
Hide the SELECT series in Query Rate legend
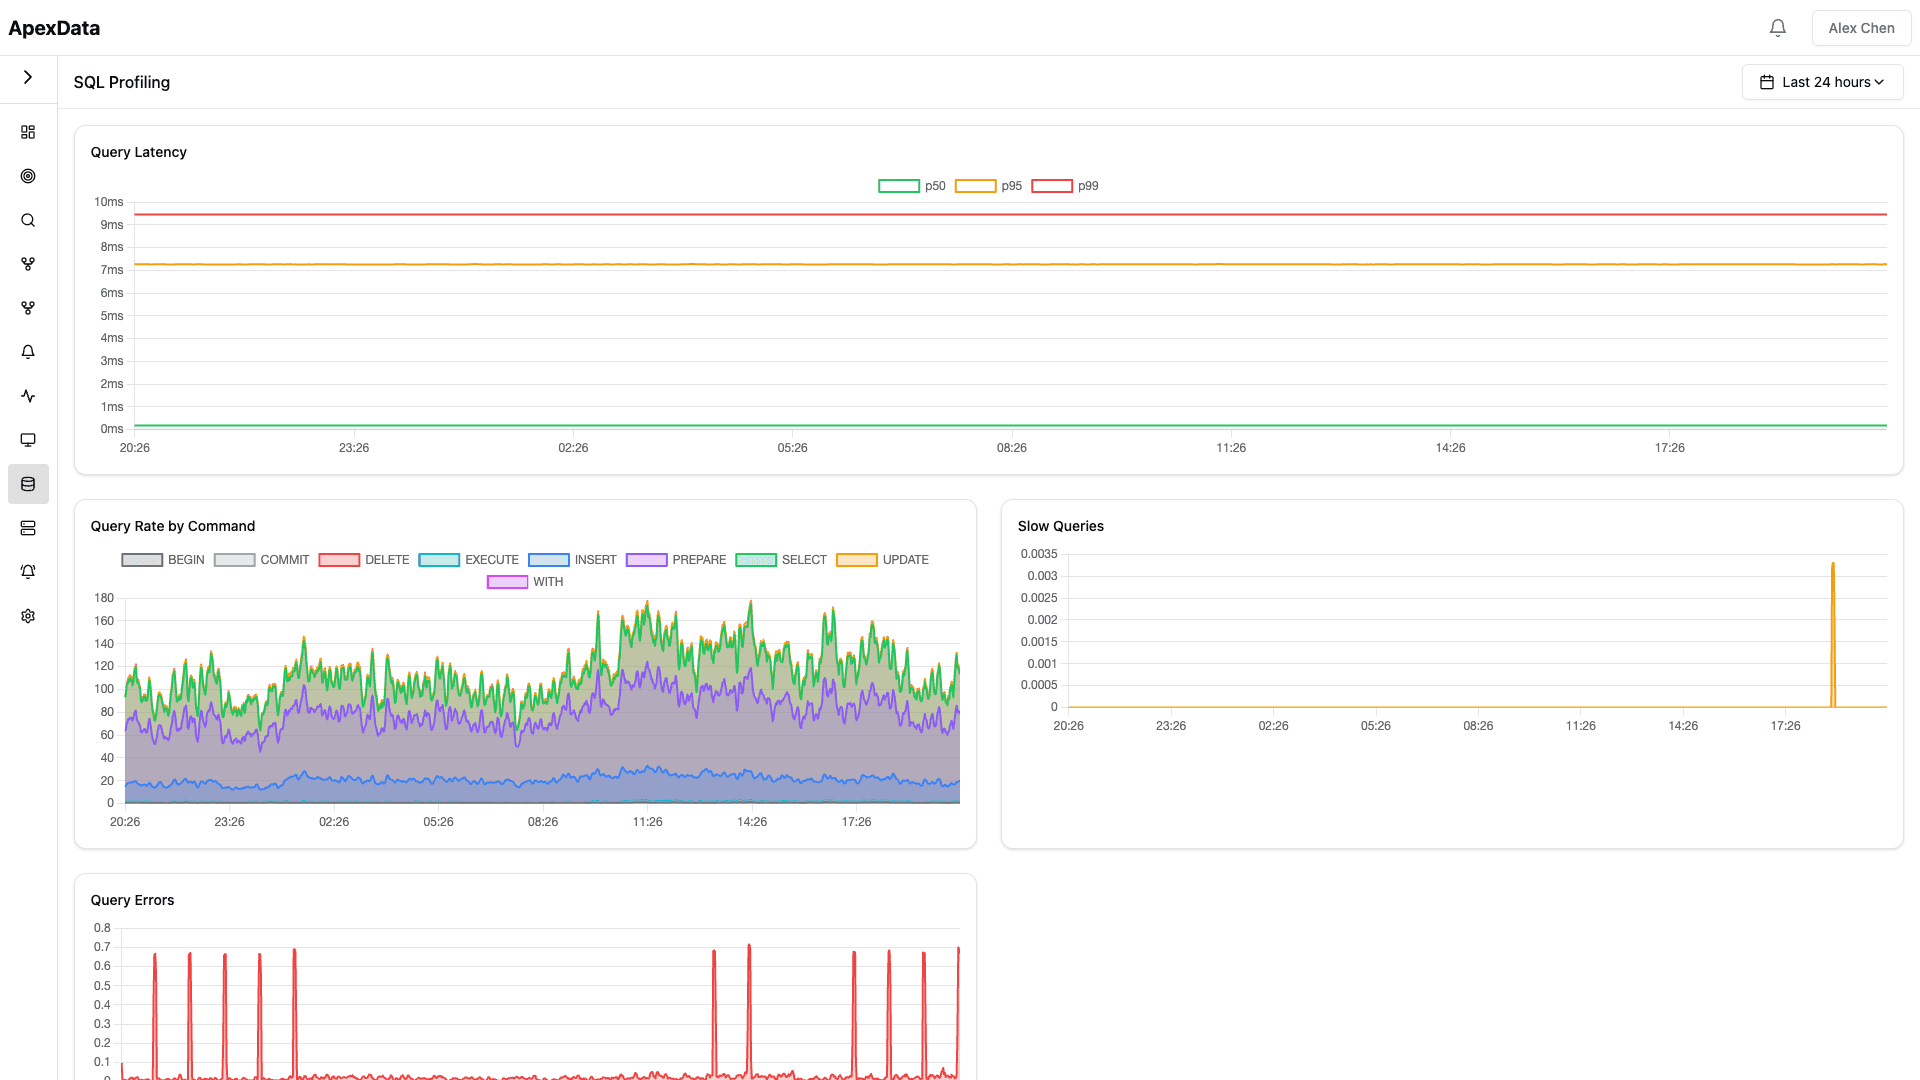click(x=781, y=559)
